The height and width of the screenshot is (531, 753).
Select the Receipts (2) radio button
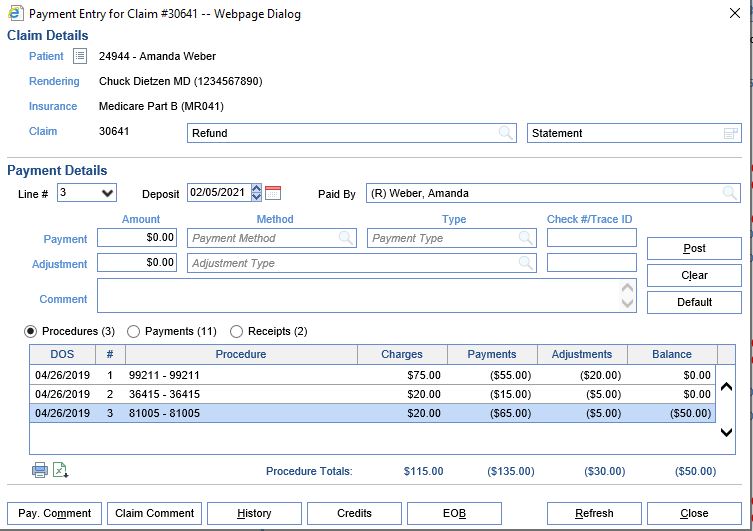237,331
